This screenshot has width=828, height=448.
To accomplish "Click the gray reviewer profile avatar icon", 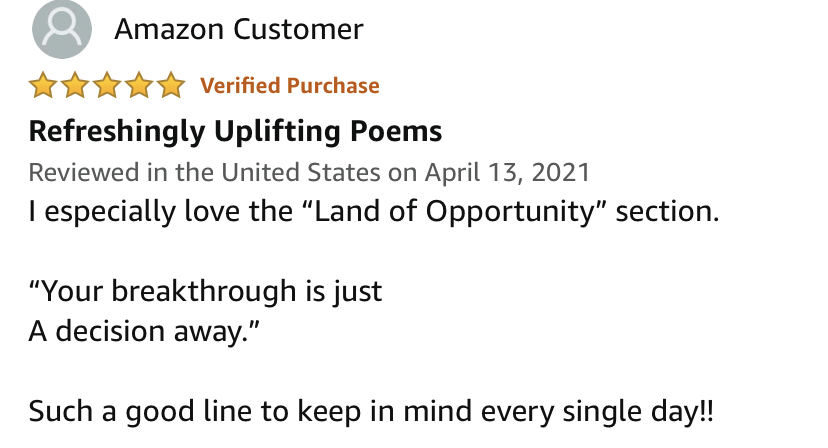I will (62, 29).
